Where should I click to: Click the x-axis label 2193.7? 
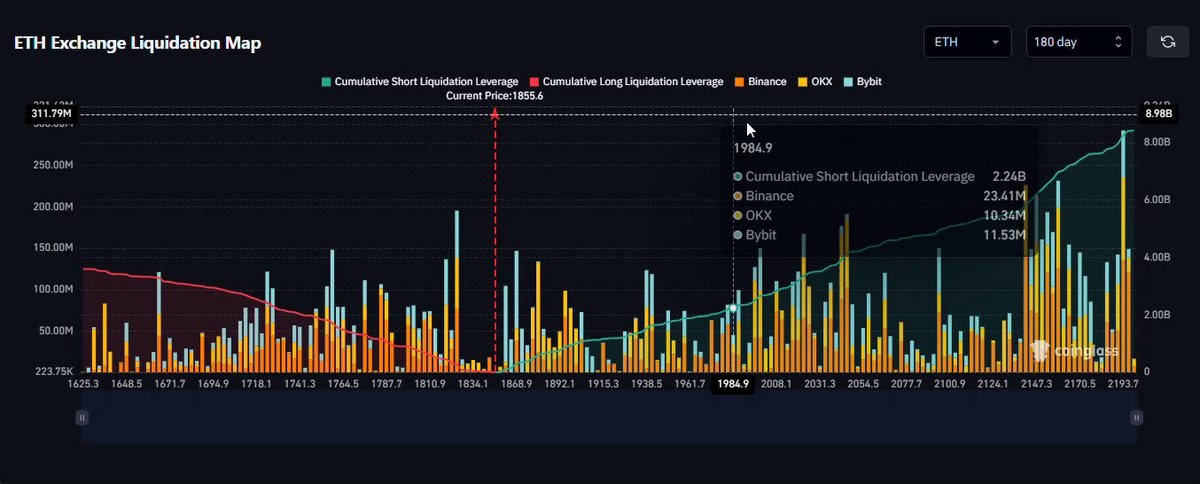coord(1123,384)
